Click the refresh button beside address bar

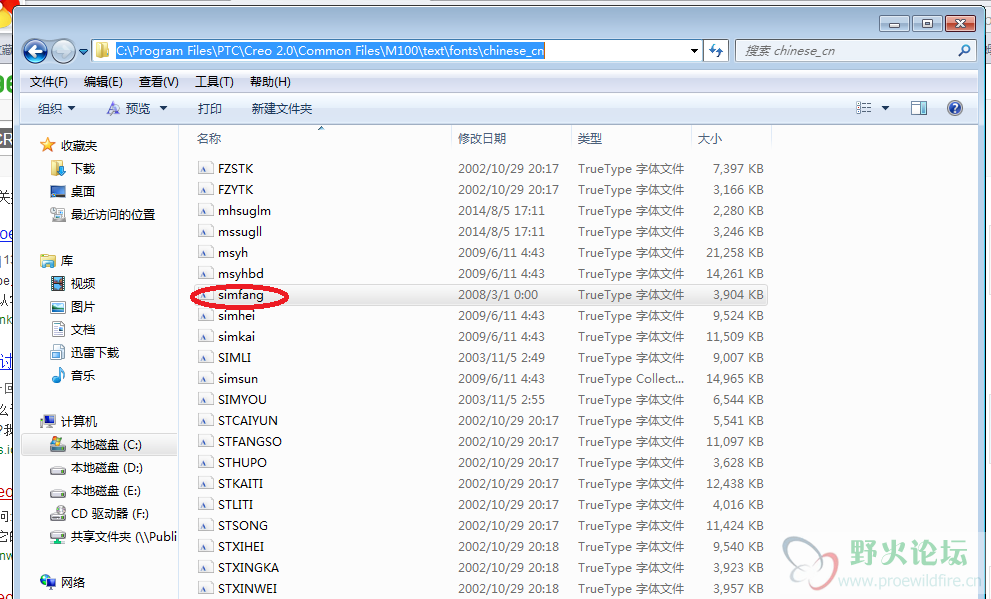(x=715, y=51)
